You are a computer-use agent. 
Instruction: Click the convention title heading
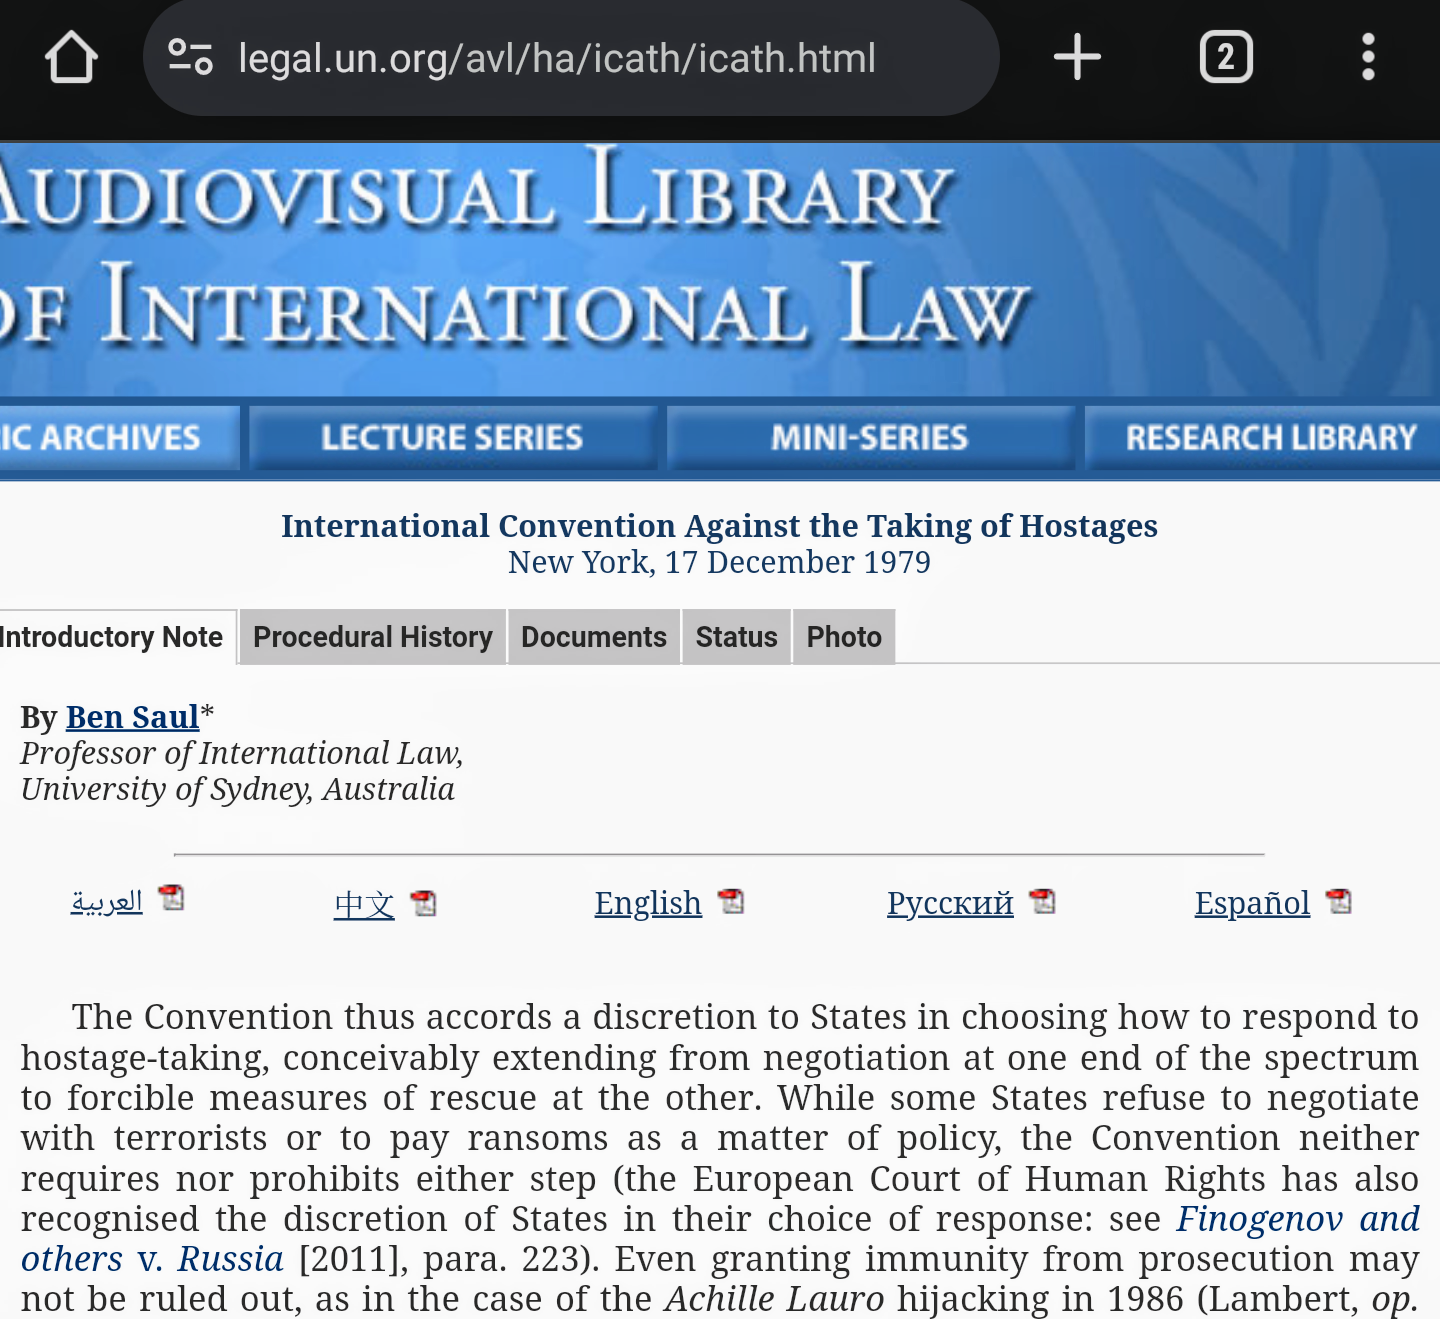(x=719, y=526)
